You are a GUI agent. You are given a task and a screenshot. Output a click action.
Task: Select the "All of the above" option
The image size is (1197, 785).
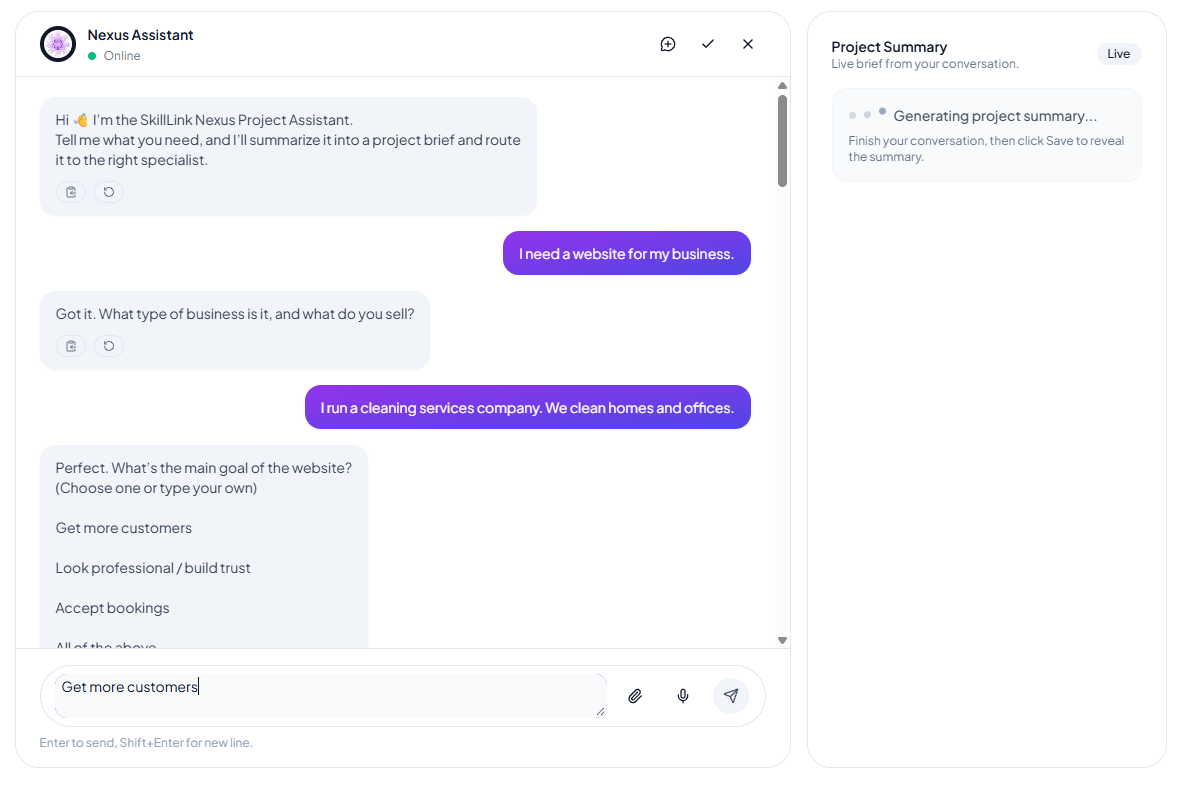[x=106, y=645]
